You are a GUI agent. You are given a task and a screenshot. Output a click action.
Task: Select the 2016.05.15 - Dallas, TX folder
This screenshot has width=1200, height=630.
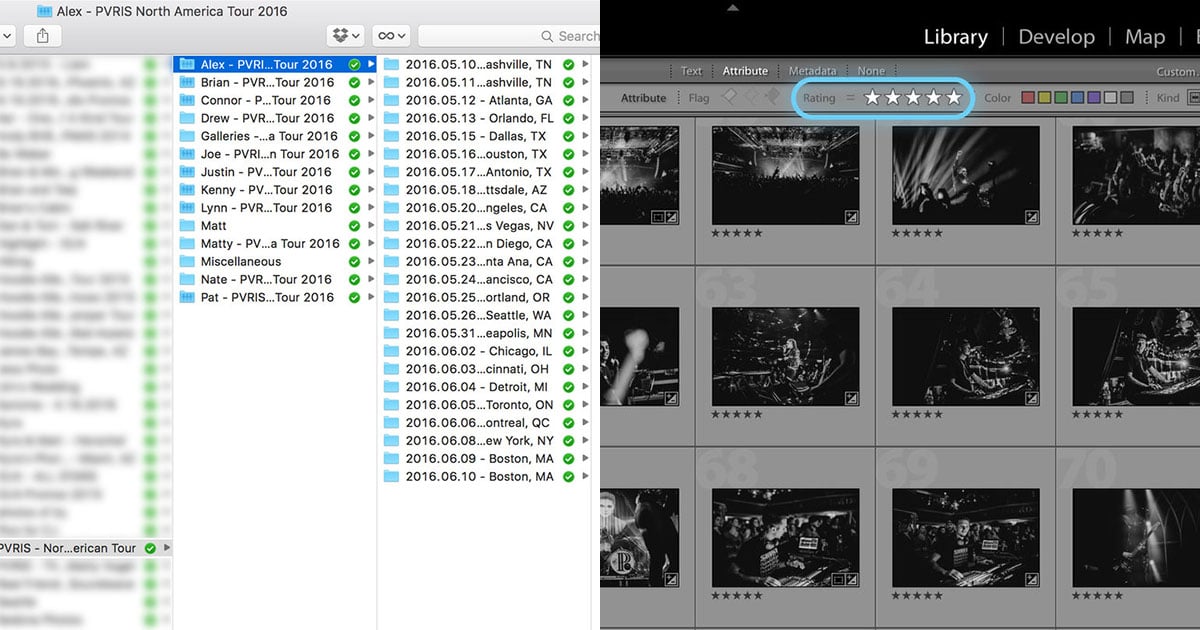475,136
